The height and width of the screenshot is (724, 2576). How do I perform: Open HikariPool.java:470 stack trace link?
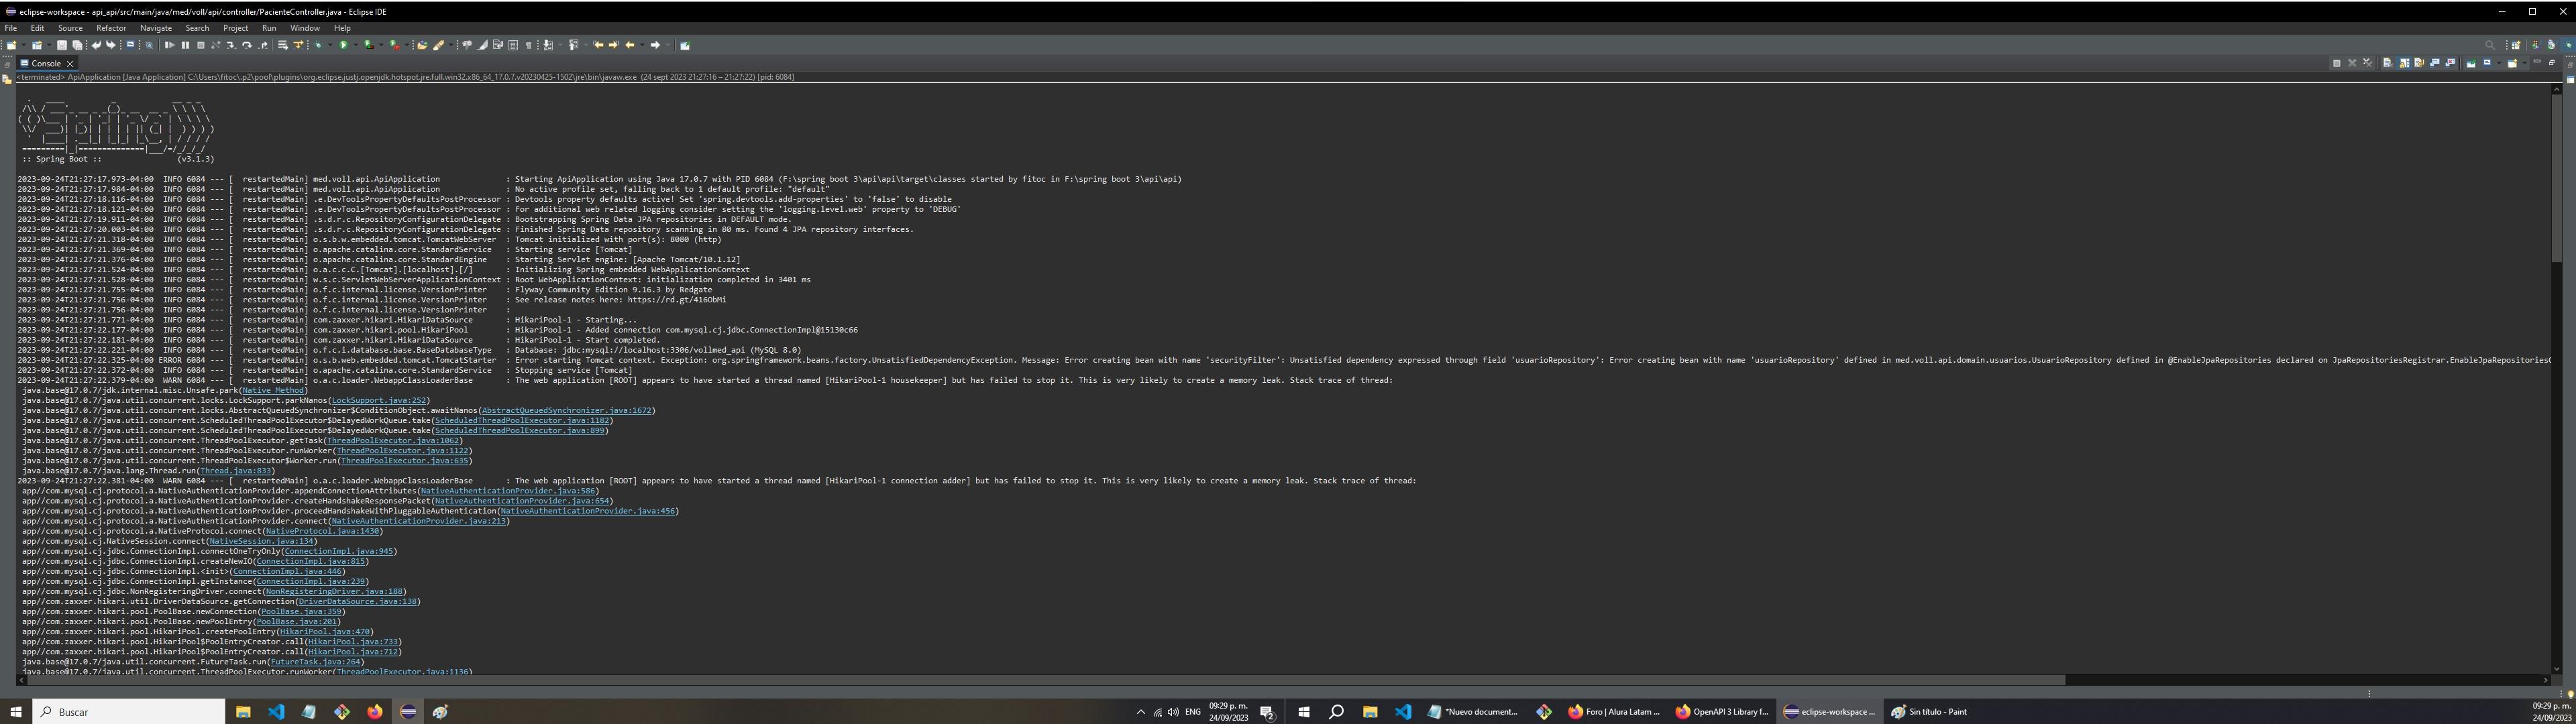pyautogui.click(x=324, y=632)
